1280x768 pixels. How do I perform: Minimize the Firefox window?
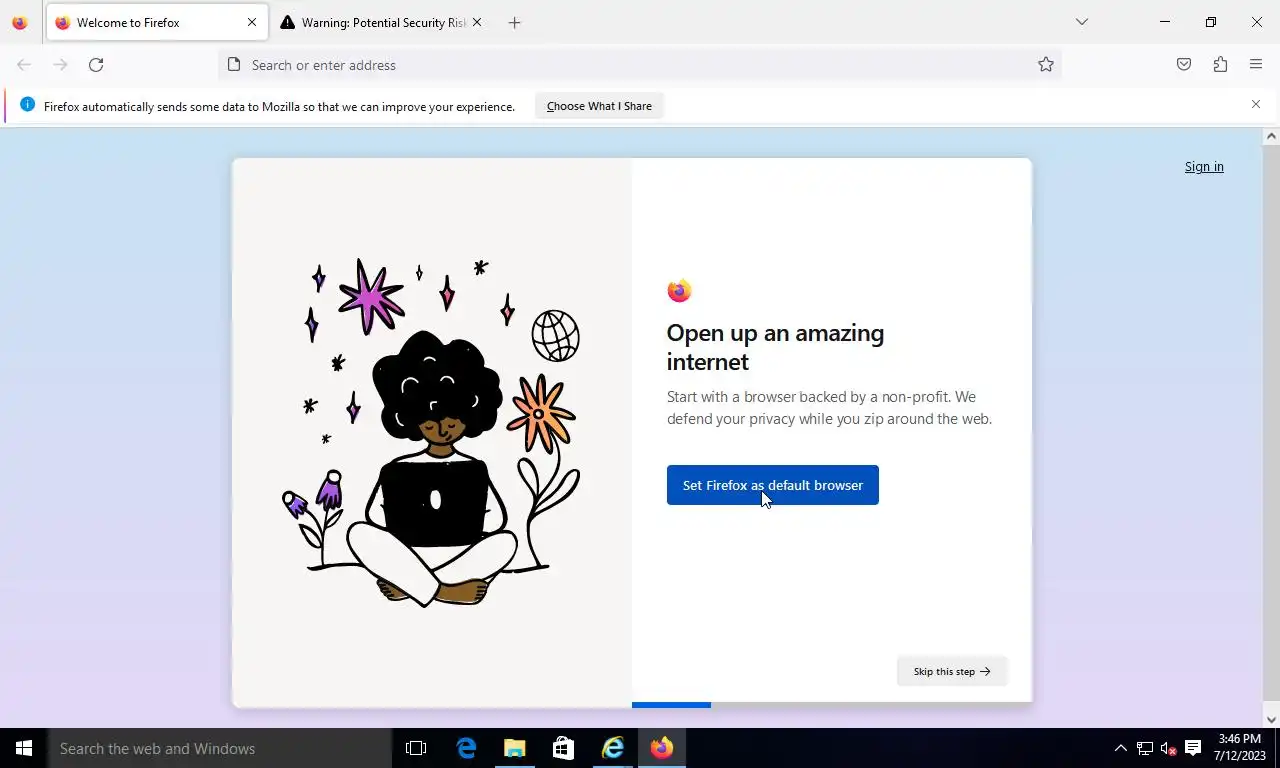(x=1164, y=22)
